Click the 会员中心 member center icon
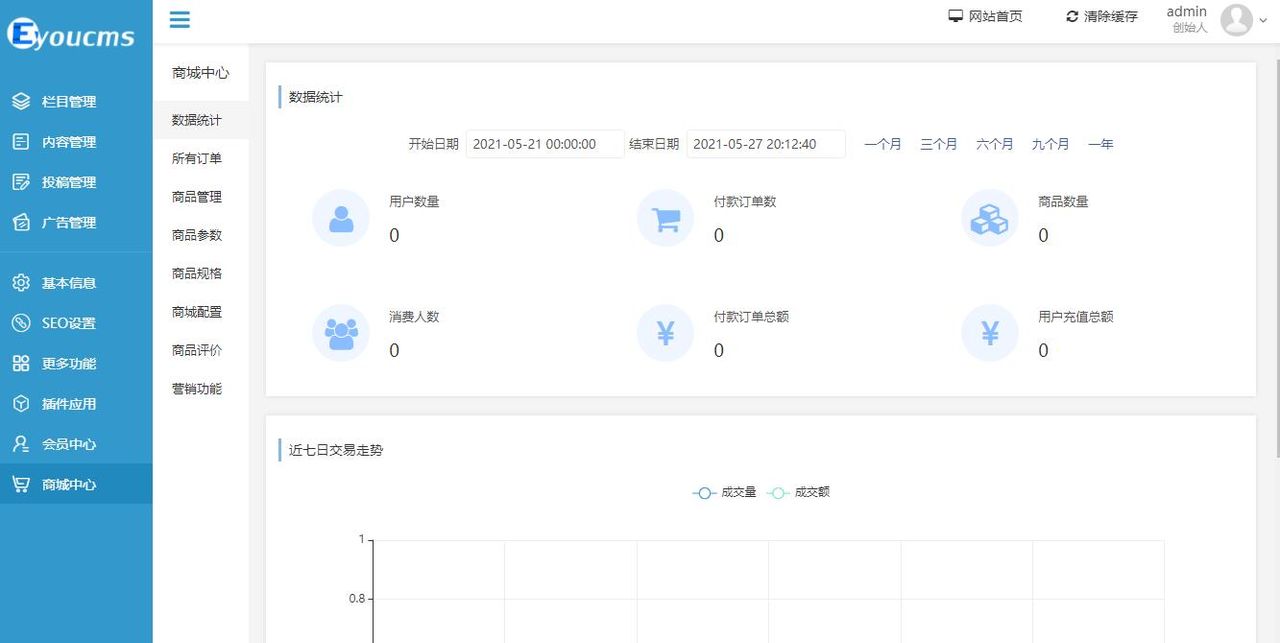 pos(22,443)
